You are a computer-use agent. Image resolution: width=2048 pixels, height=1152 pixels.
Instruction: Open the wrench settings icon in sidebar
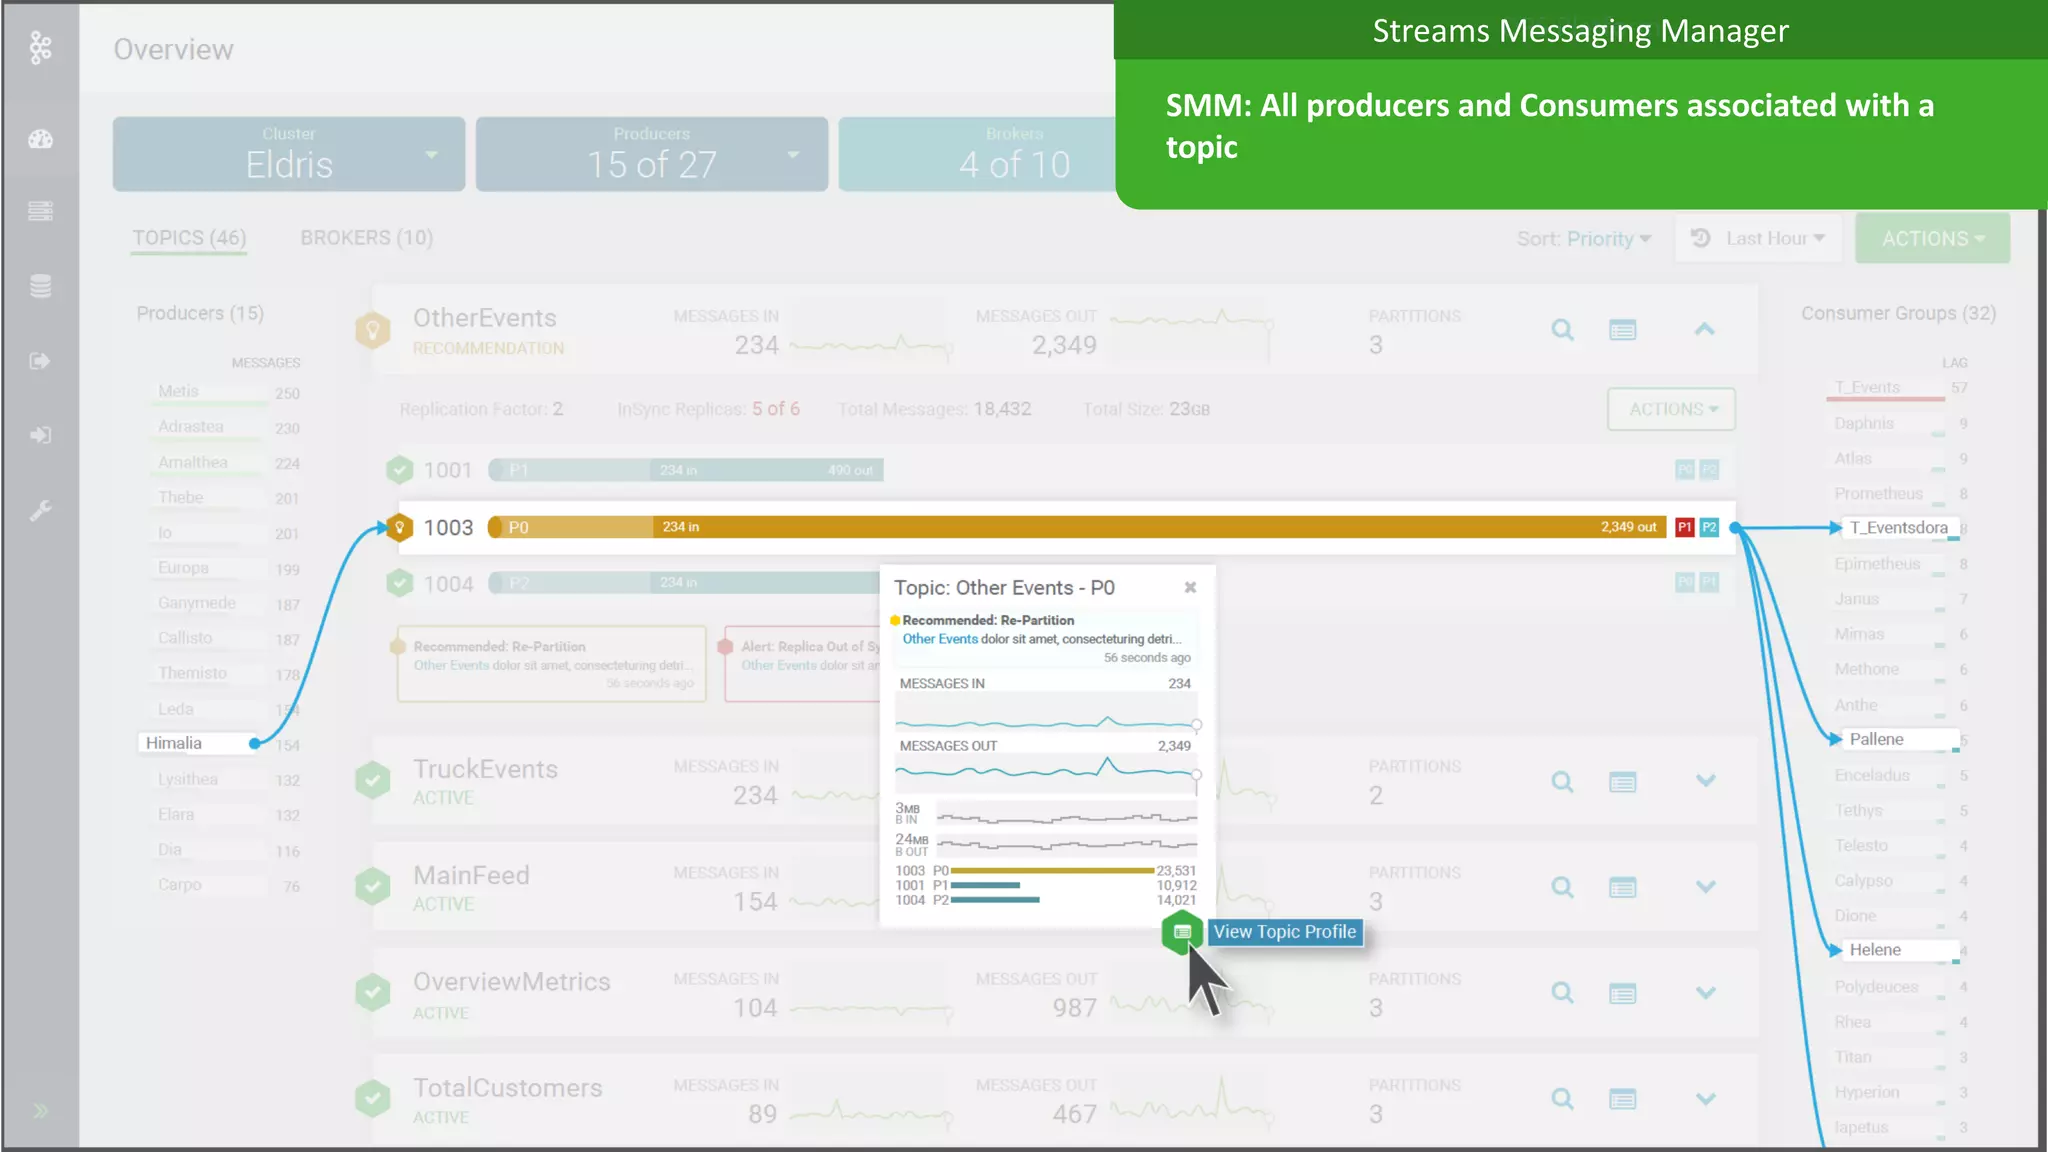pyautogui.click(x=40, y=511)
